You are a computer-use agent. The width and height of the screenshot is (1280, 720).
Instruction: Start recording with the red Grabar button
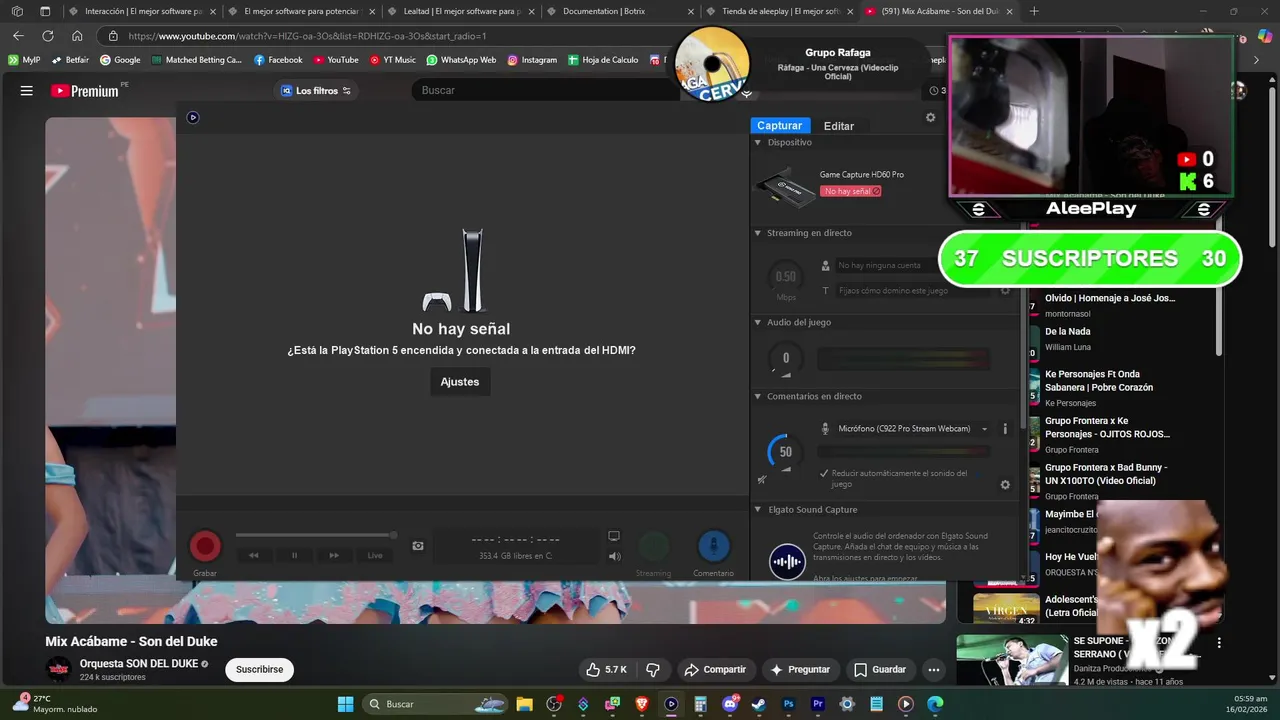click(x=205, y=546)
